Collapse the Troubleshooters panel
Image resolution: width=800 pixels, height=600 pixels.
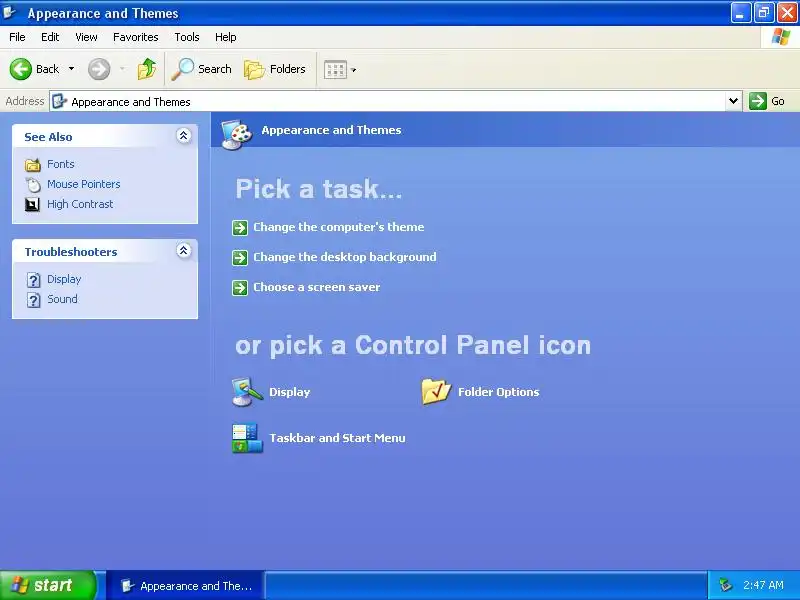pos(184,251)
